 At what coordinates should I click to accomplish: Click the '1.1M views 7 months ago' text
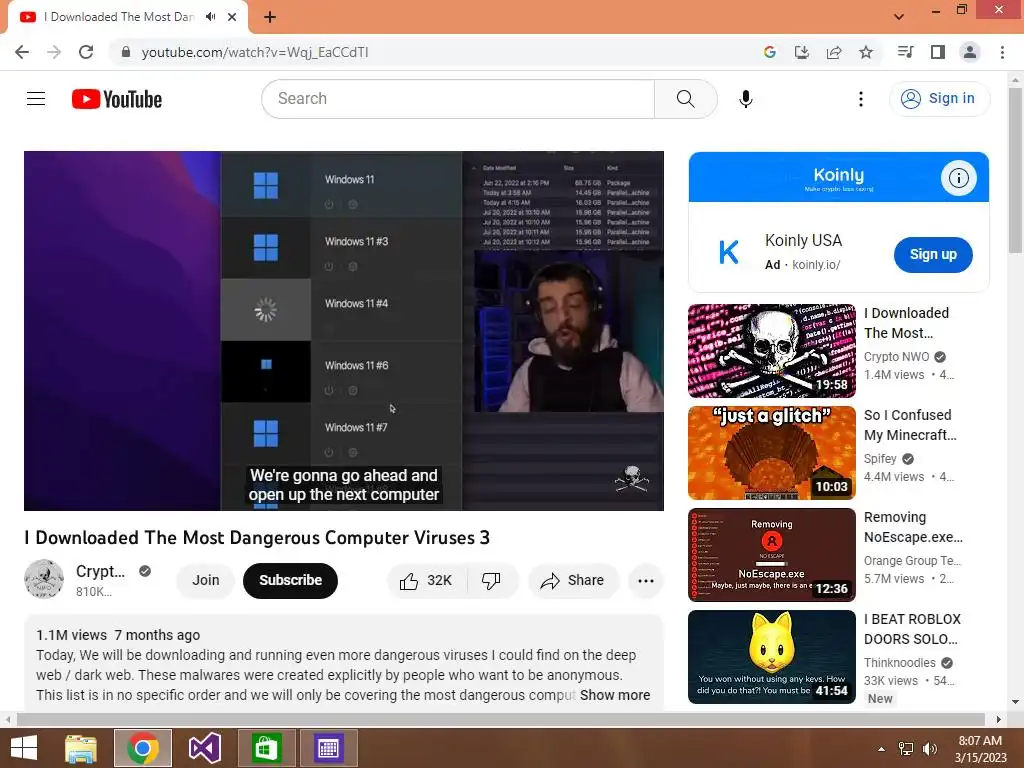(118, 635)
